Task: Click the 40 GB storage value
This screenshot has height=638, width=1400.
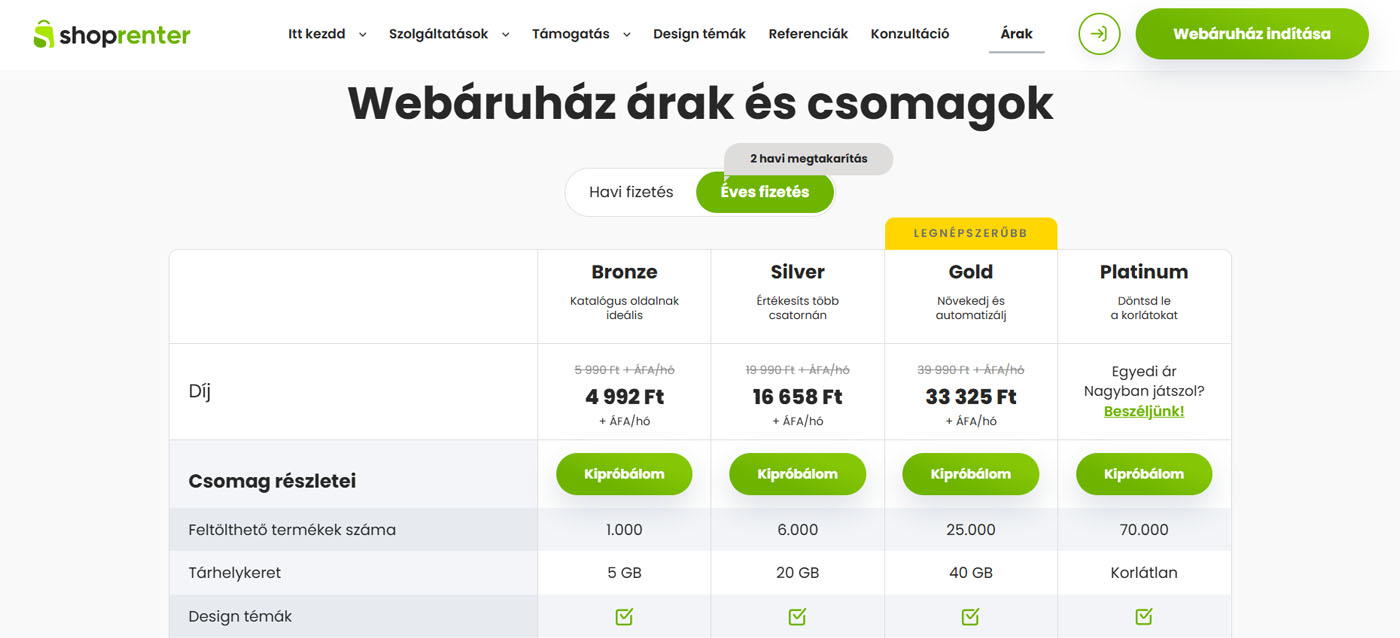Action: pyautogui.click(x=970, y=573)
